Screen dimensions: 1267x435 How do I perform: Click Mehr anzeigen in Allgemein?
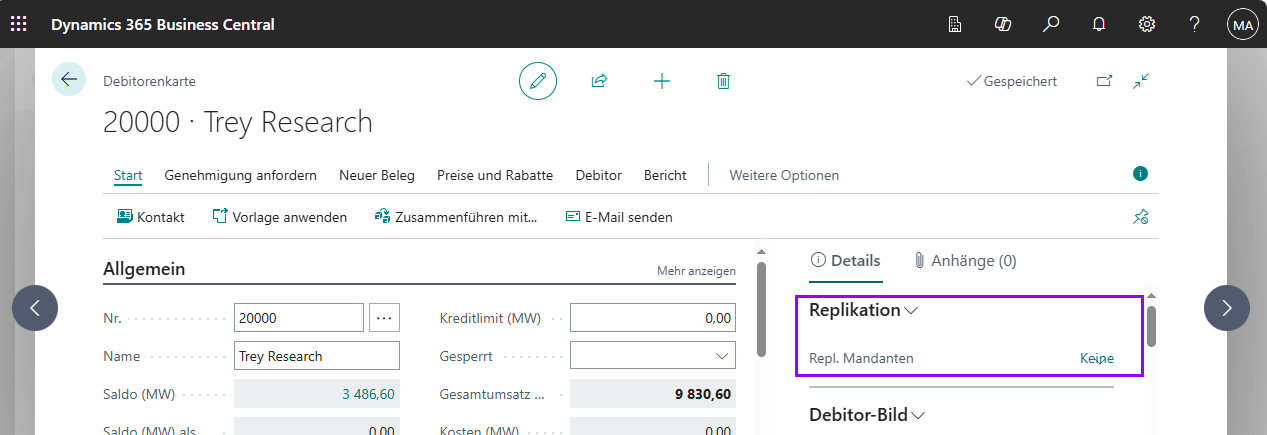click(696, 271)
